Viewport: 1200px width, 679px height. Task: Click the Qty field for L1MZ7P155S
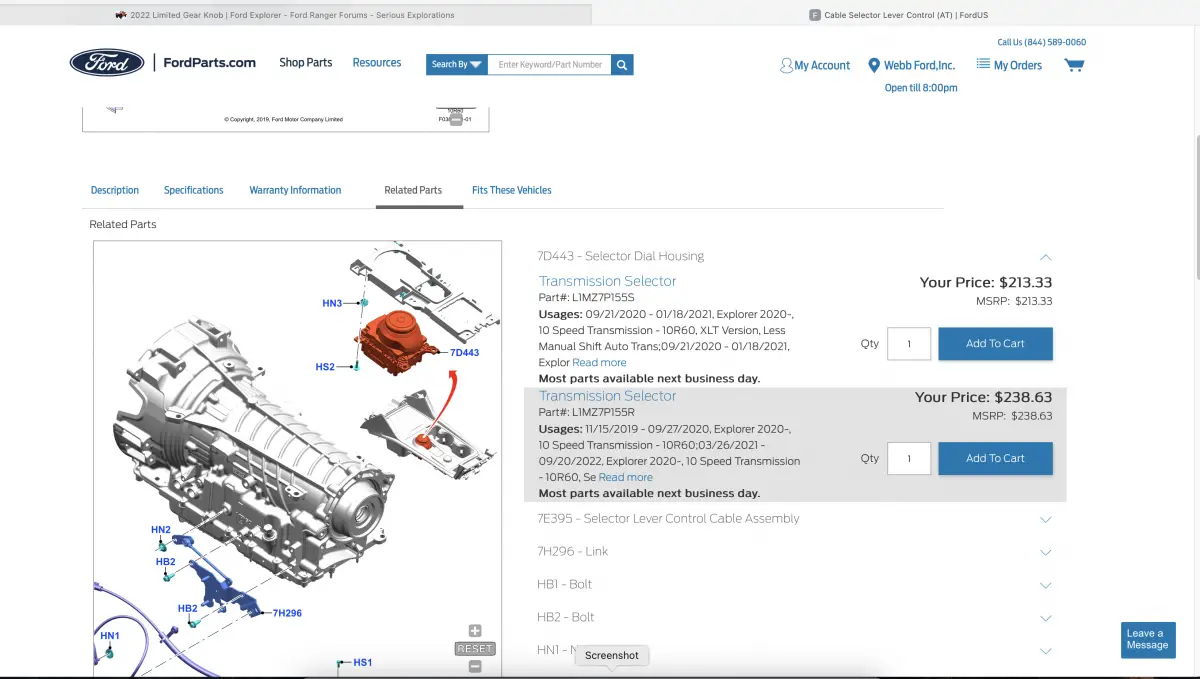tap(909, 343)
